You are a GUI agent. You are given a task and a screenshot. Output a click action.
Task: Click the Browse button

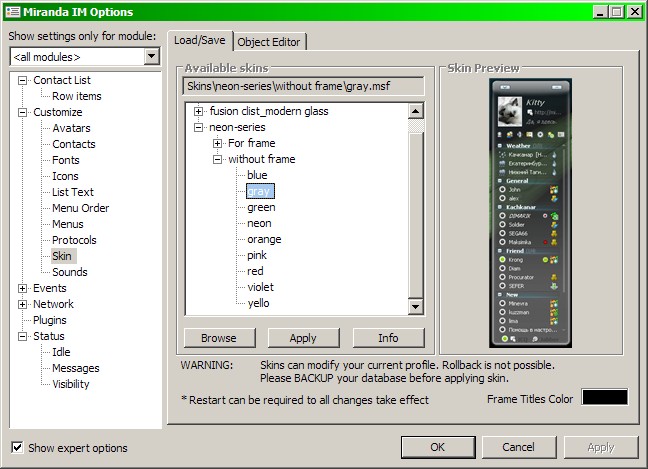(219, 338)
